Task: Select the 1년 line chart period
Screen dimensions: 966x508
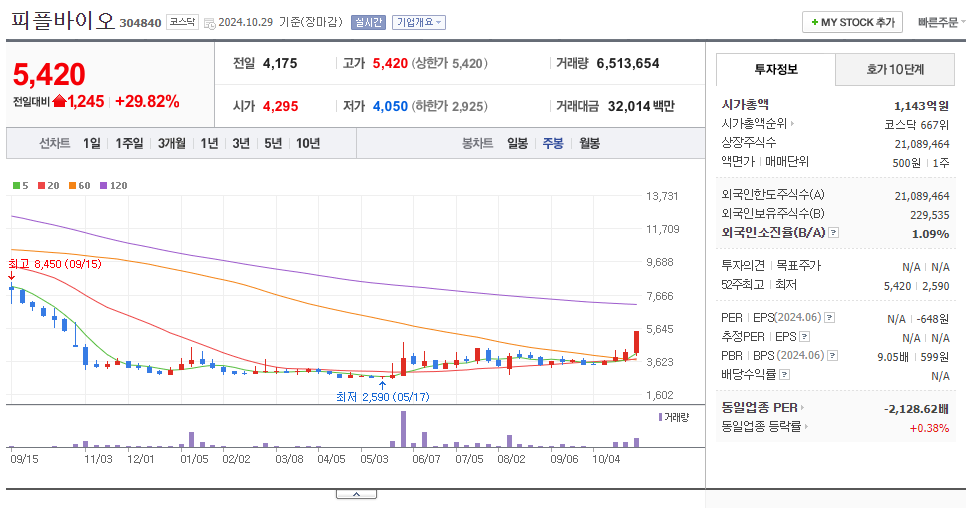Action: click(209, 143)
